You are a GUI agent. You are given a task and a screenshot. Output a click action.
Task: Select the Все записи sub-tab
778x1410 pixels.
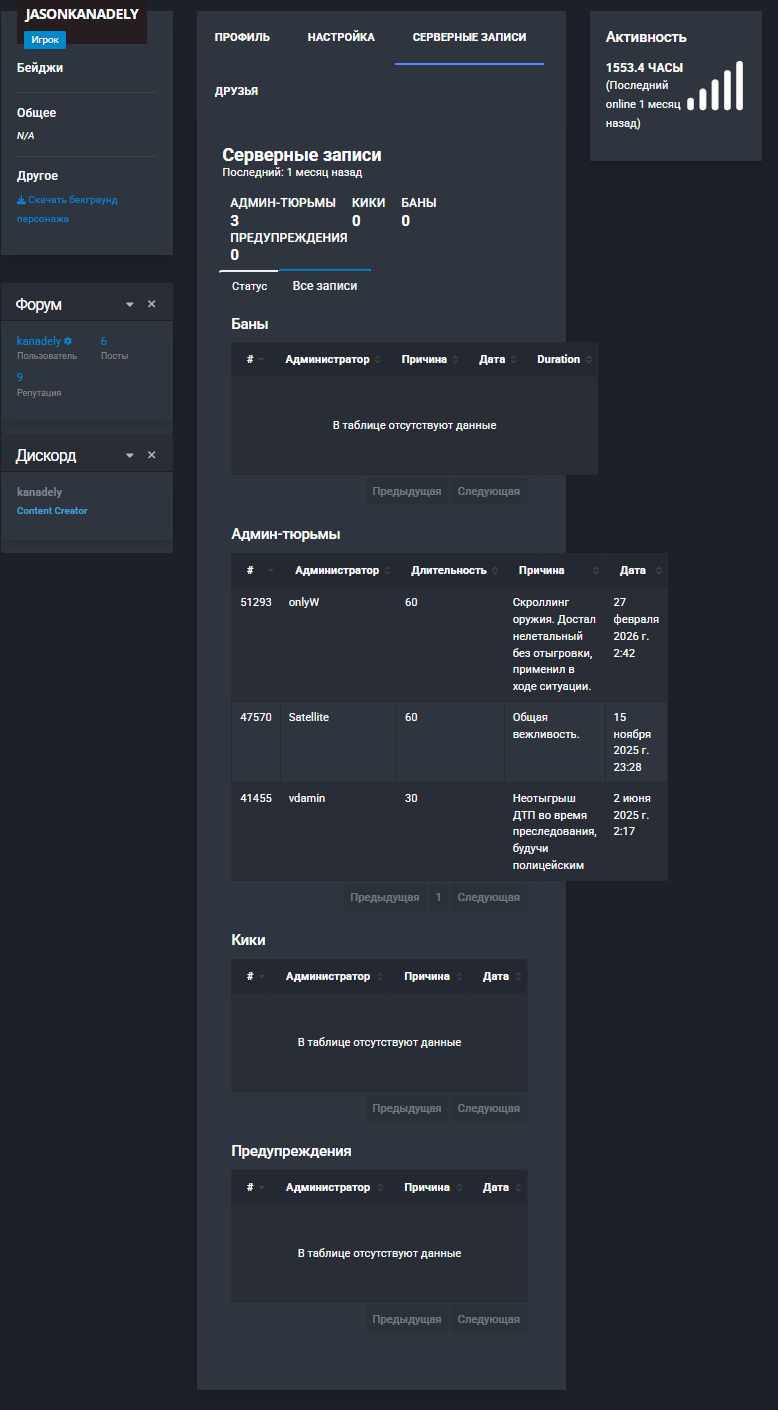coord(325,286)
